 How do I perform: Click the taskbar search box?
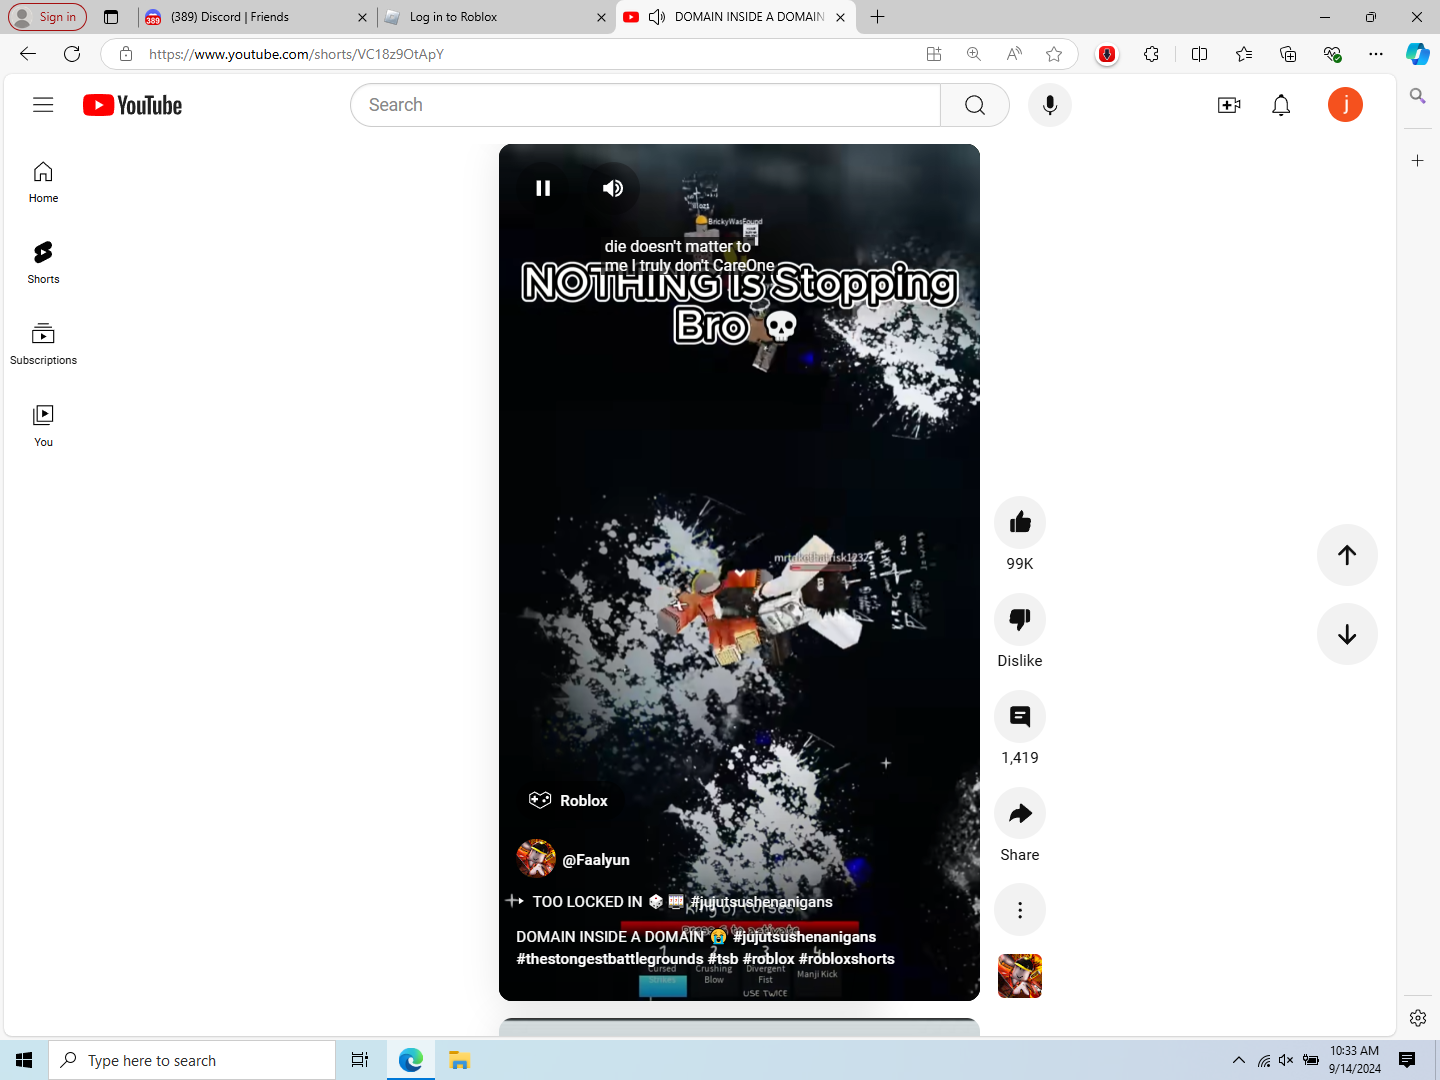[x=192, y=1060]
